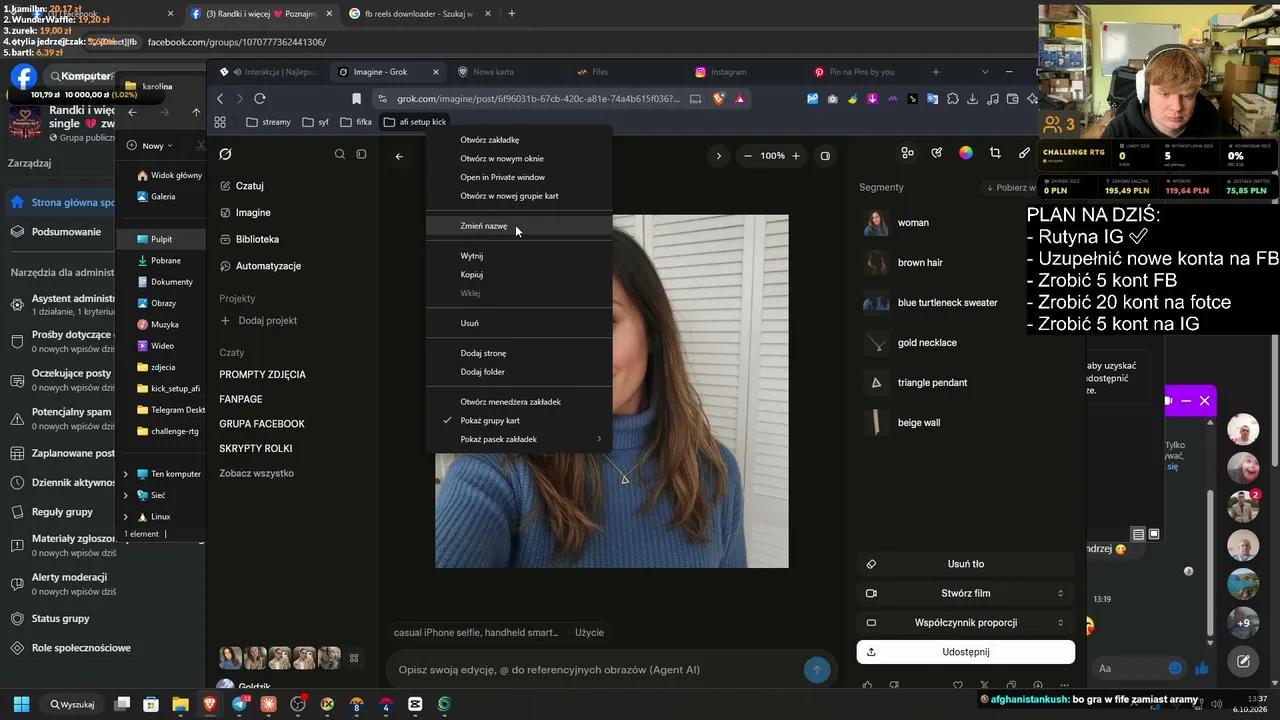Choose Zmień nazwę from the context menu
This screenshot has width=1280, height=720.
(519, 226)
